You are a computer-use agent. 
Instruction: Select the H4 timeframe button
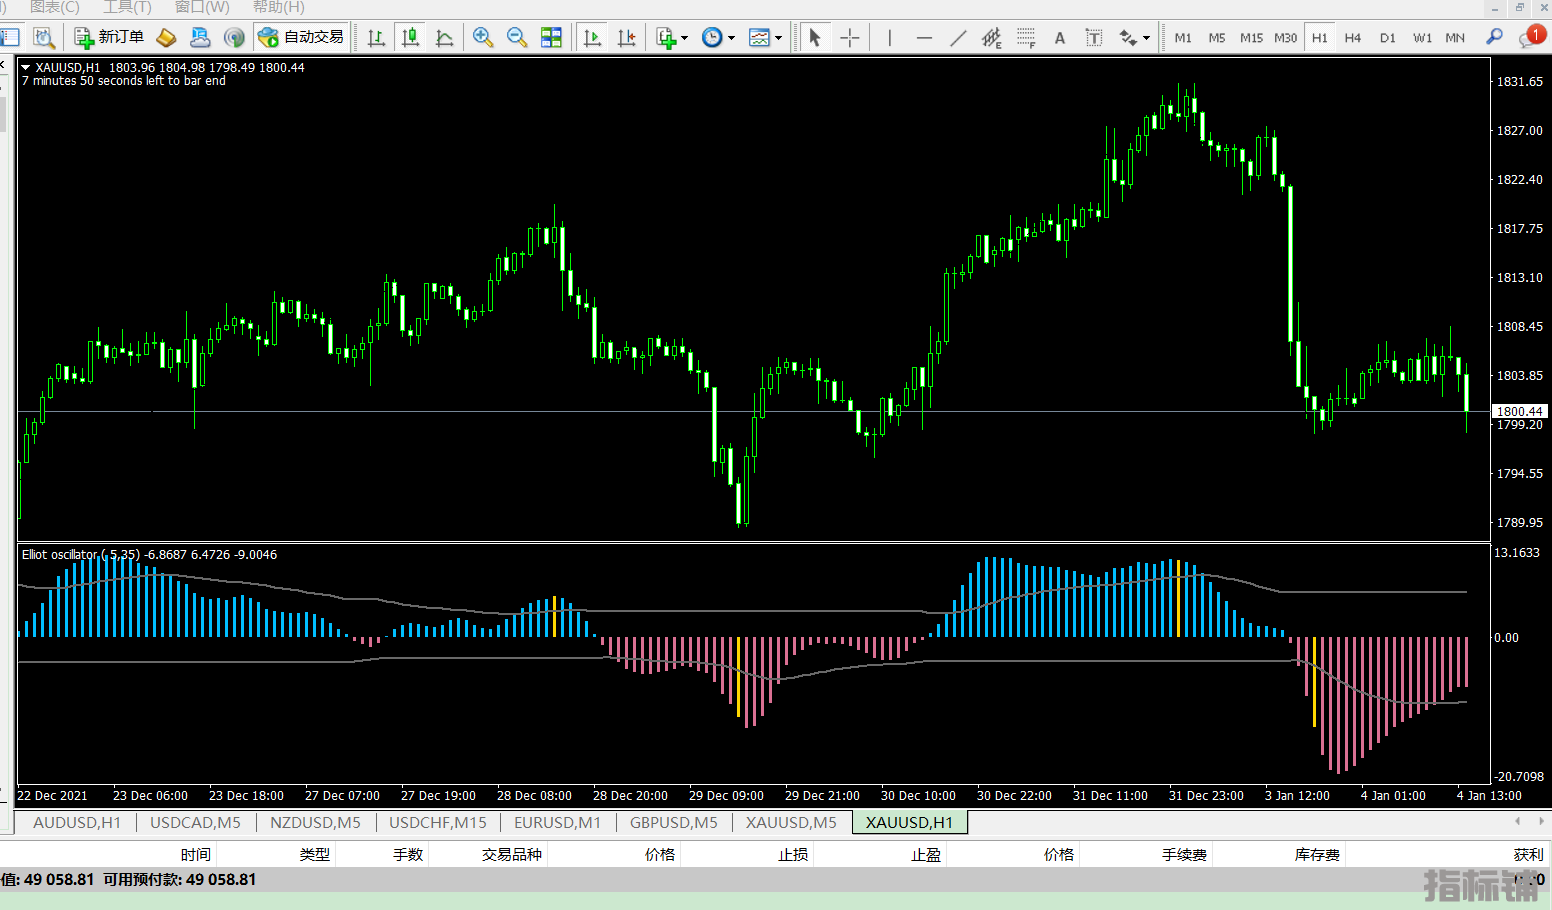point(1353,38)
